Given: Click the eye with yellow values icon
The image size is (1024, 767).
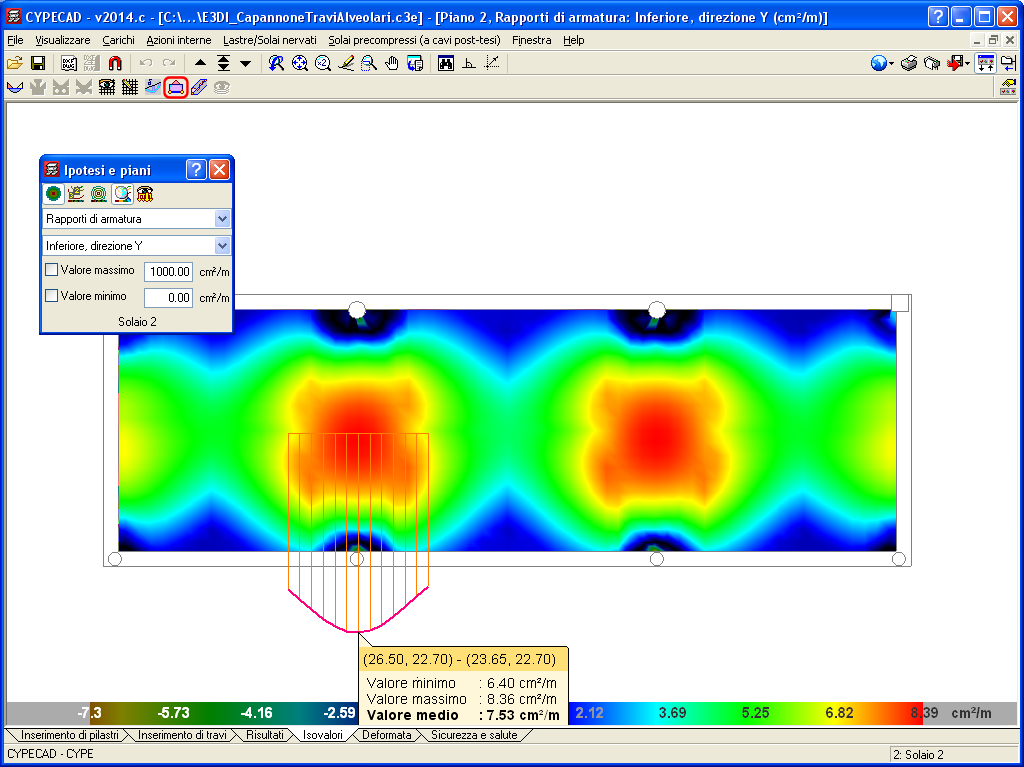Looking at the screenshot, I should [145, 193].
